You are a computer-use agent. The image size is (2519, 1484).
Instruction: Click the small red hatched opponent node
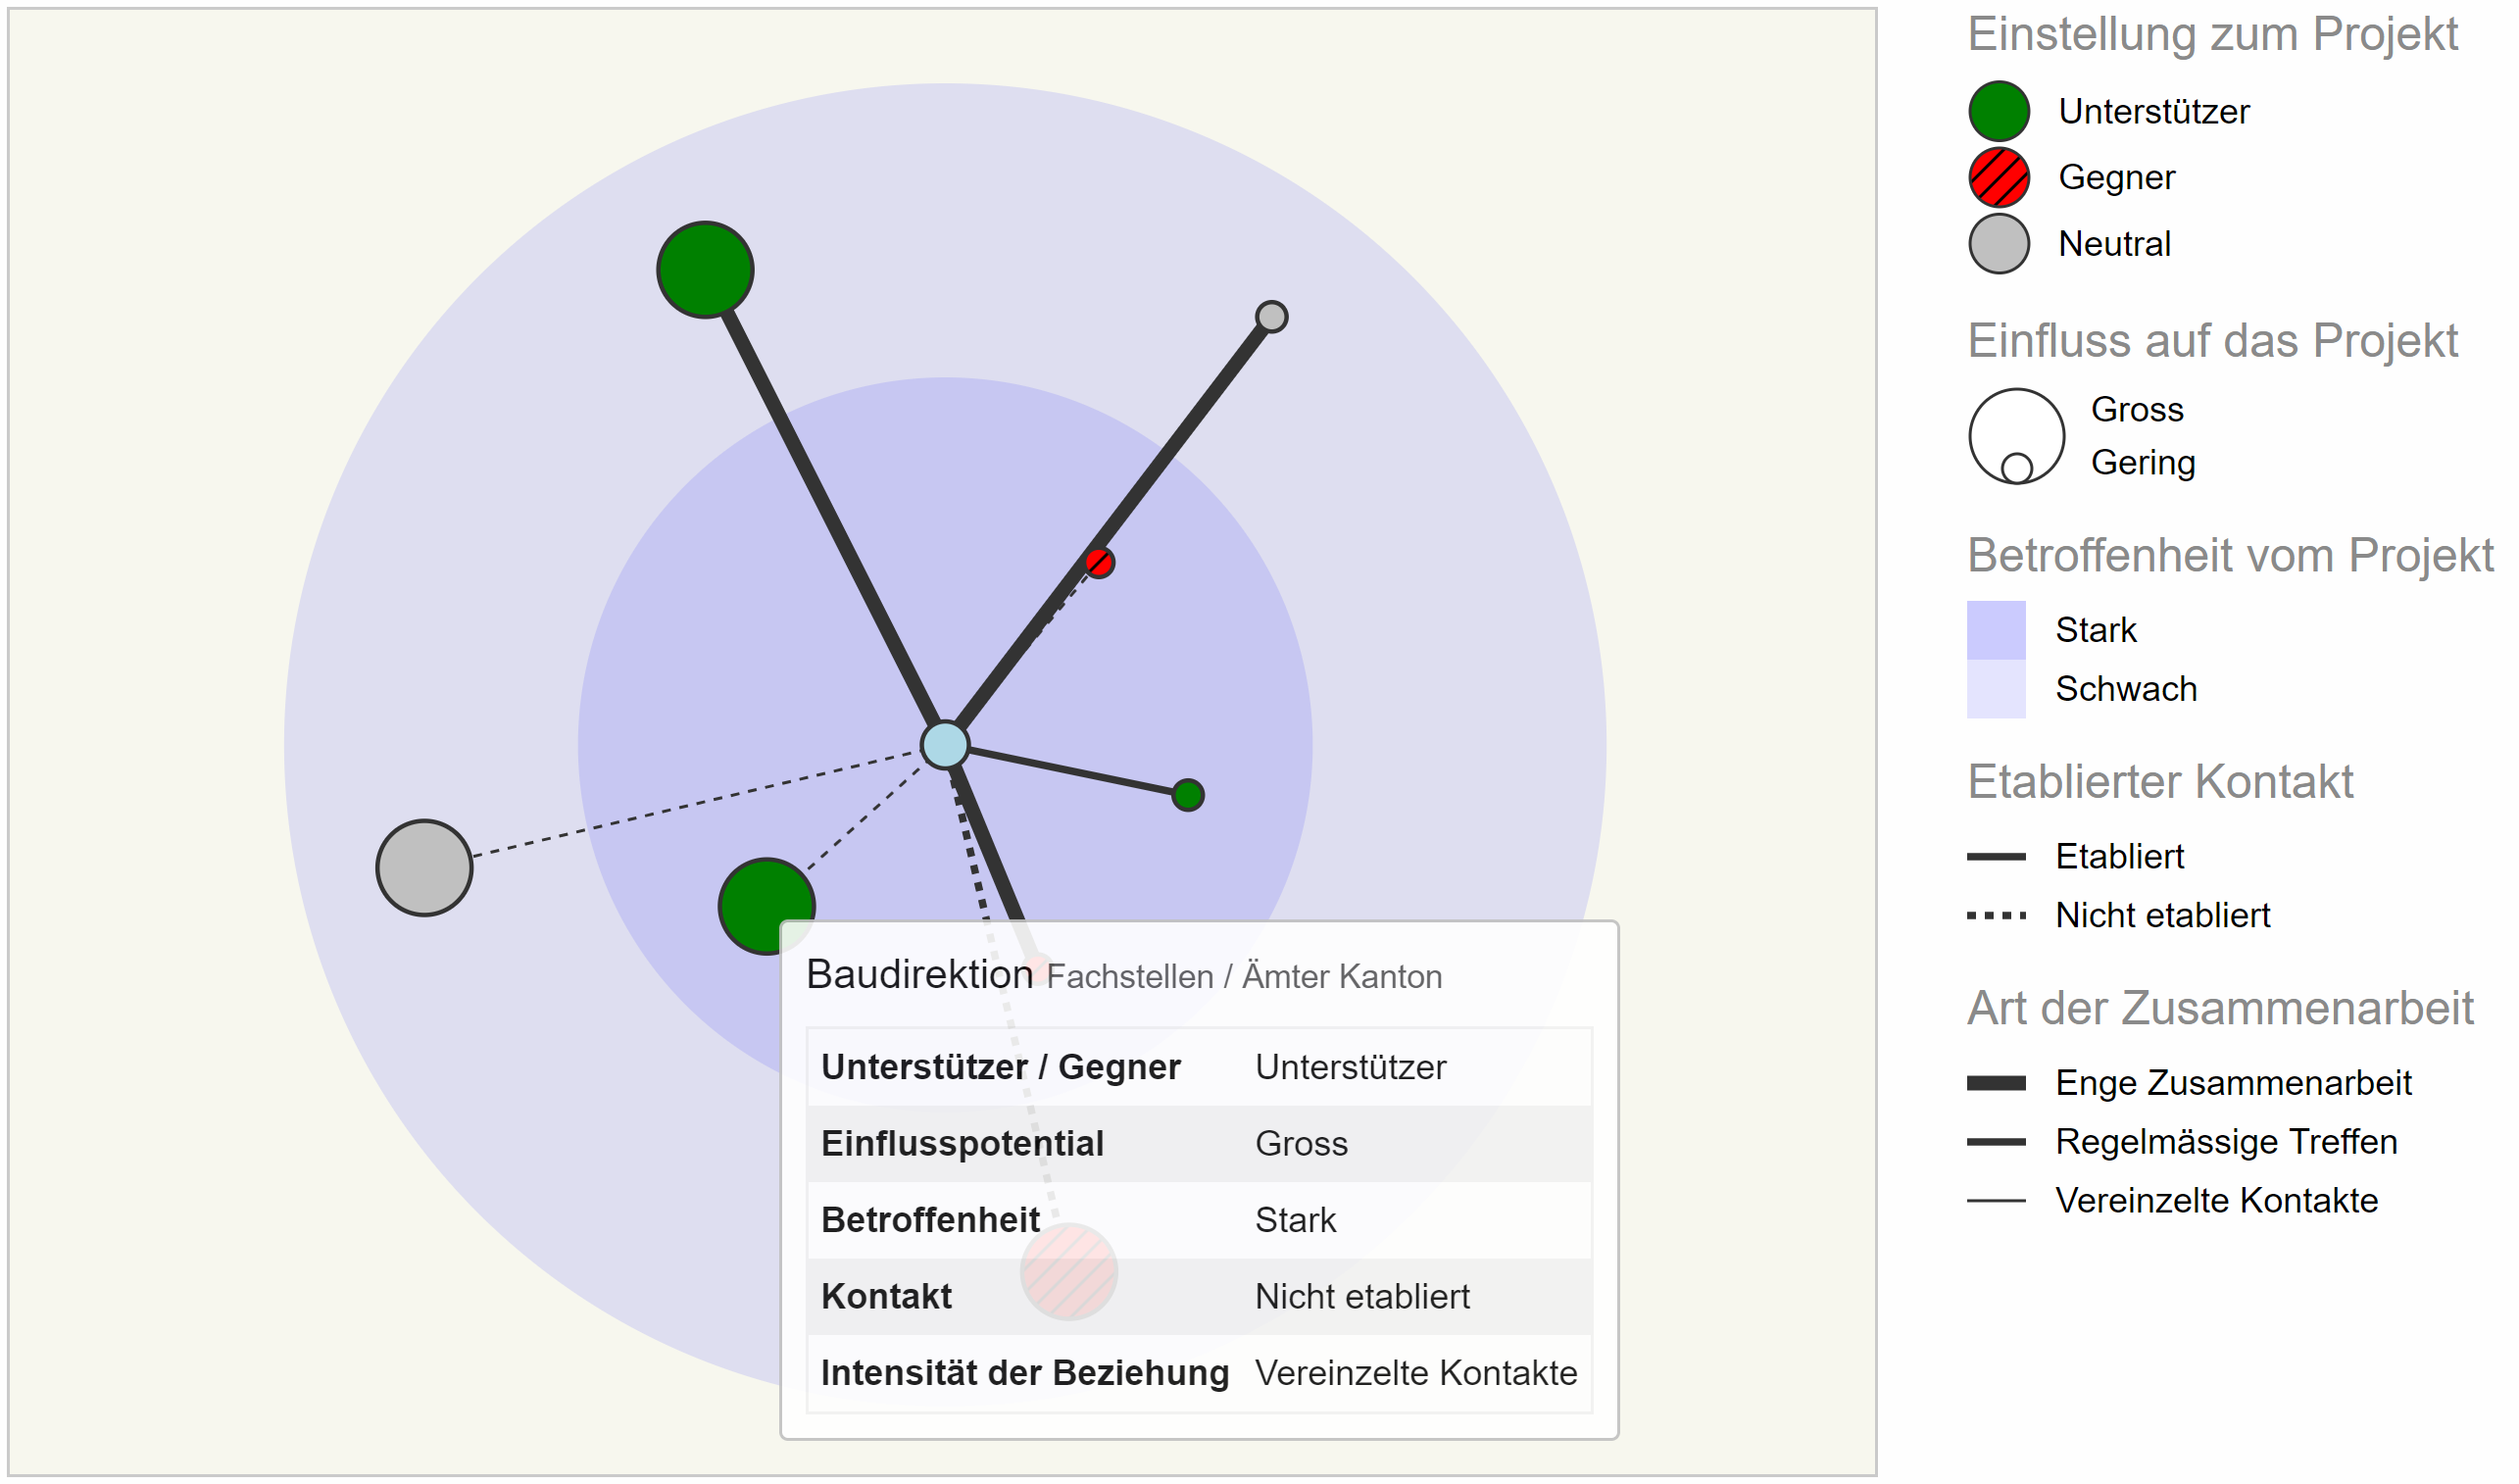[x=1099, y=563]
